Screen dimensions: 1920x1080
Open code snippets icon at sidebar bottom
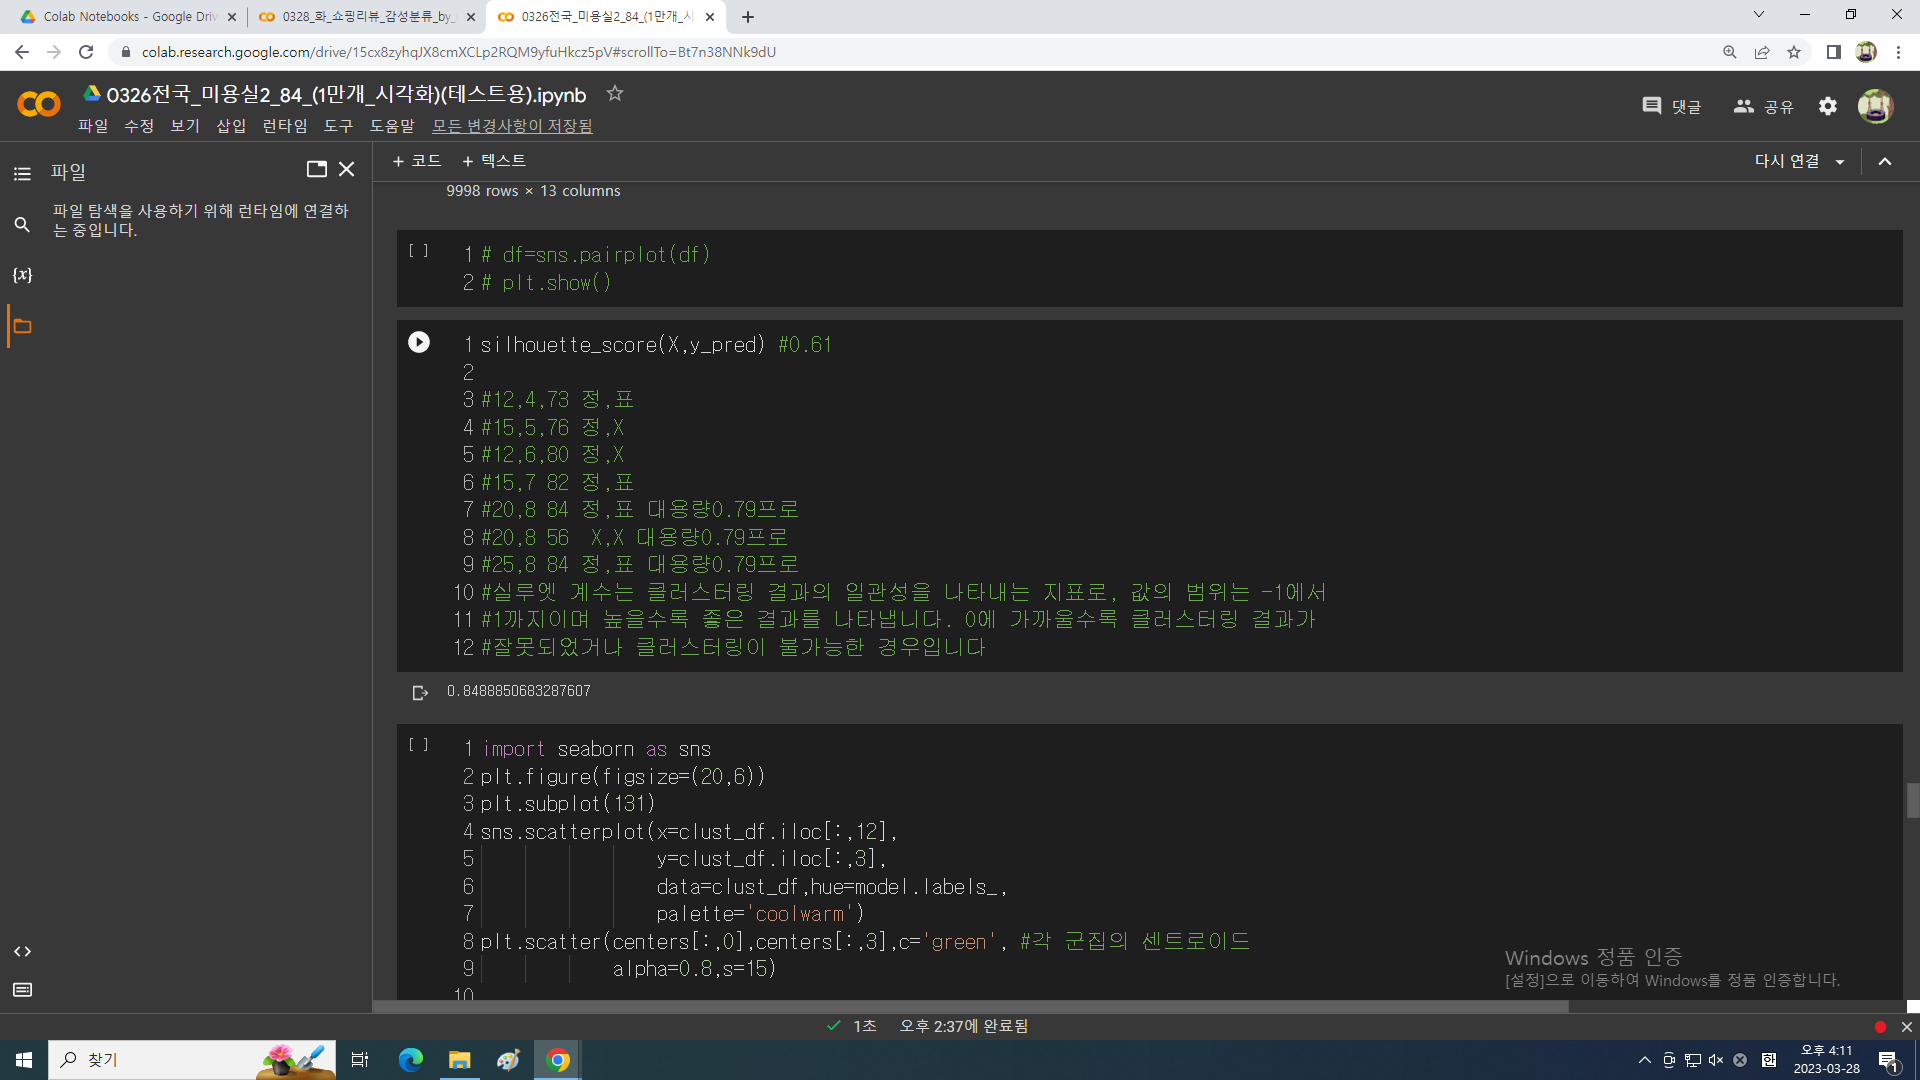tap(22, 951)
